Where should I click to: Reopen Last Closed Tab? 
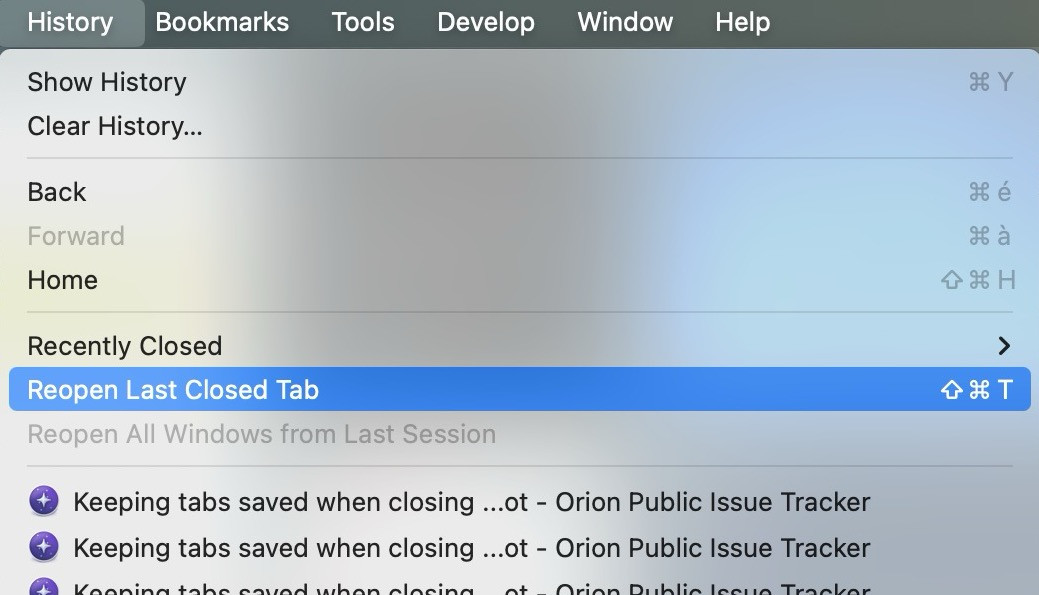tap(173, 390)
